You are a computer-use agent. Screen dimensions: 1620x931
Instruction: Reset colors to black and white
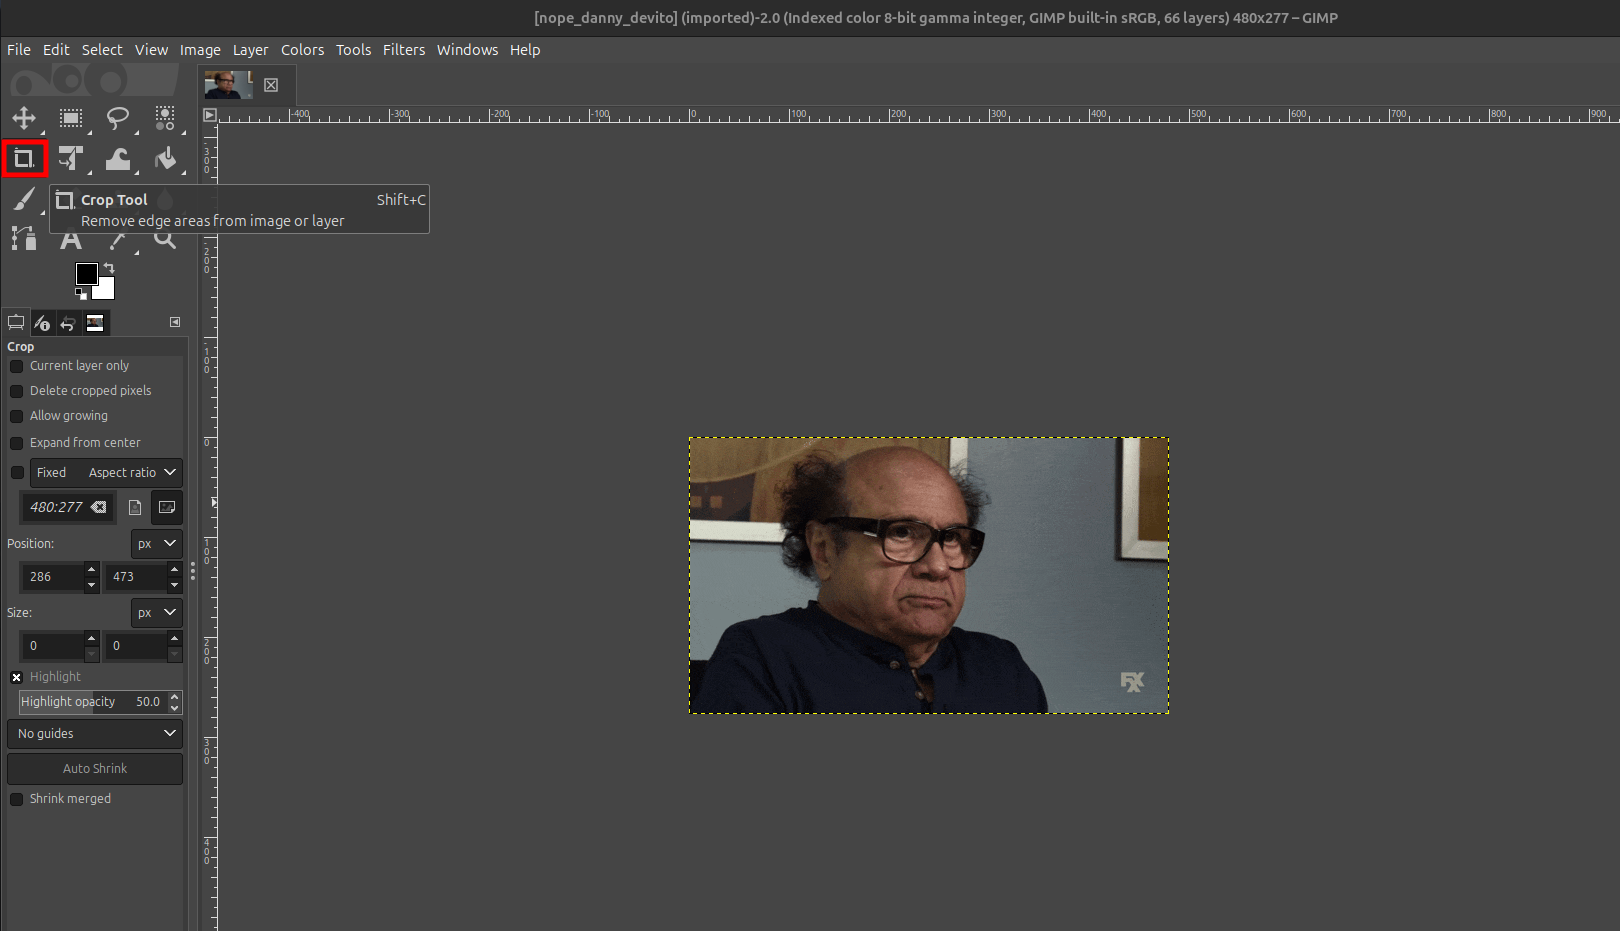click(81, 294)
